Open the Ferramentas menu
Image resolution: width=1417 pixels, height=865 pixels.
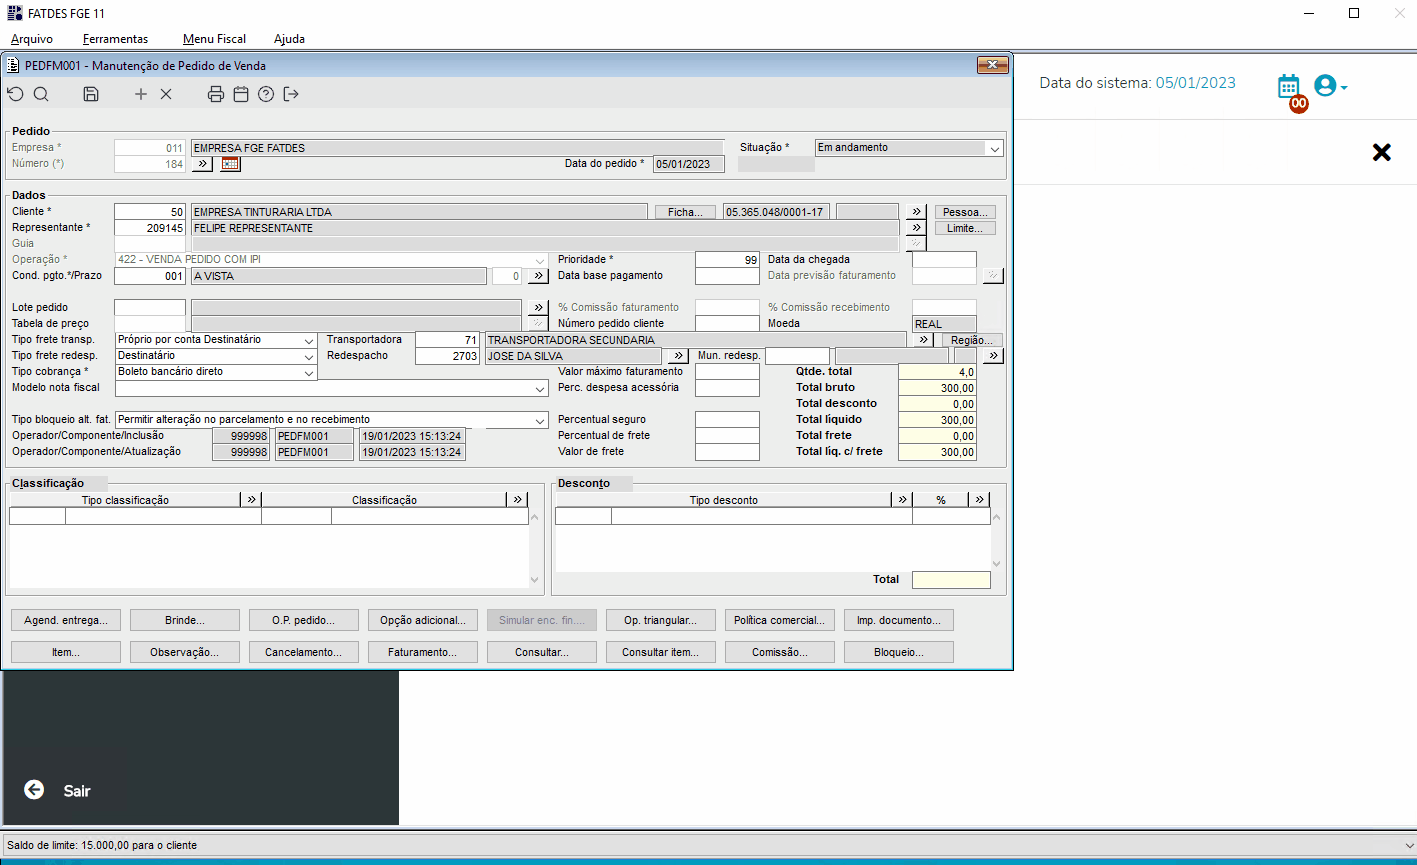click(116, 39)
